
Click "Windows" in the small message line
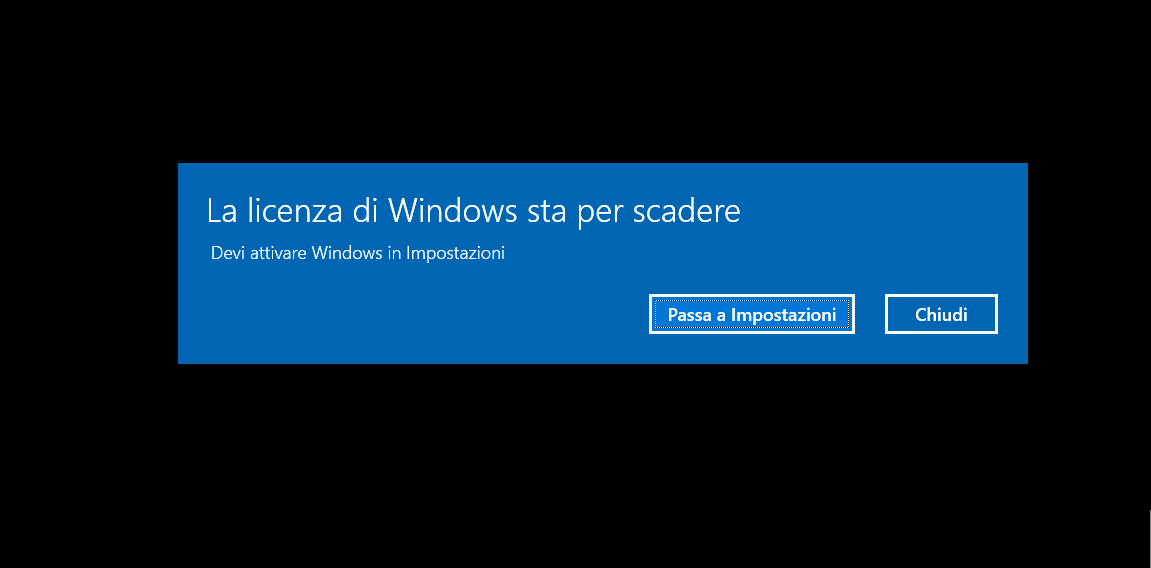coord(346,253)
